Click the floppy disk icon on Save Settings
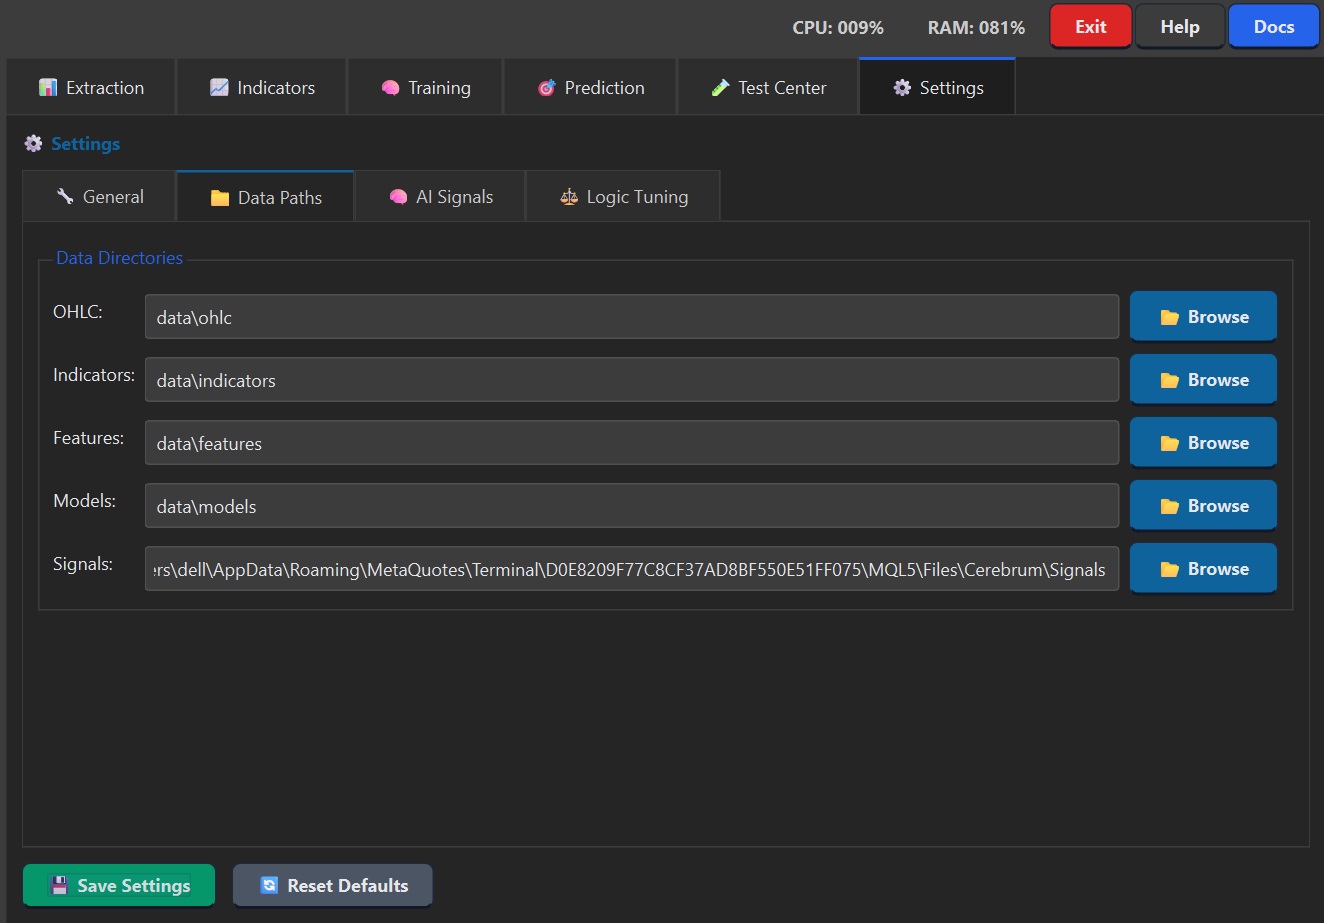 click(59, 885)
